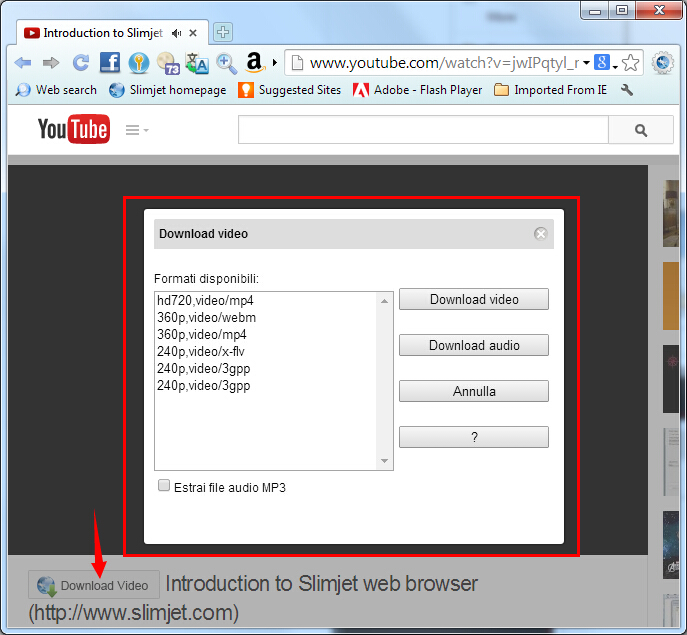Mute the tab audio speaker icon
Viewport: 687px width, 635px height.
(x=177, y=33)
